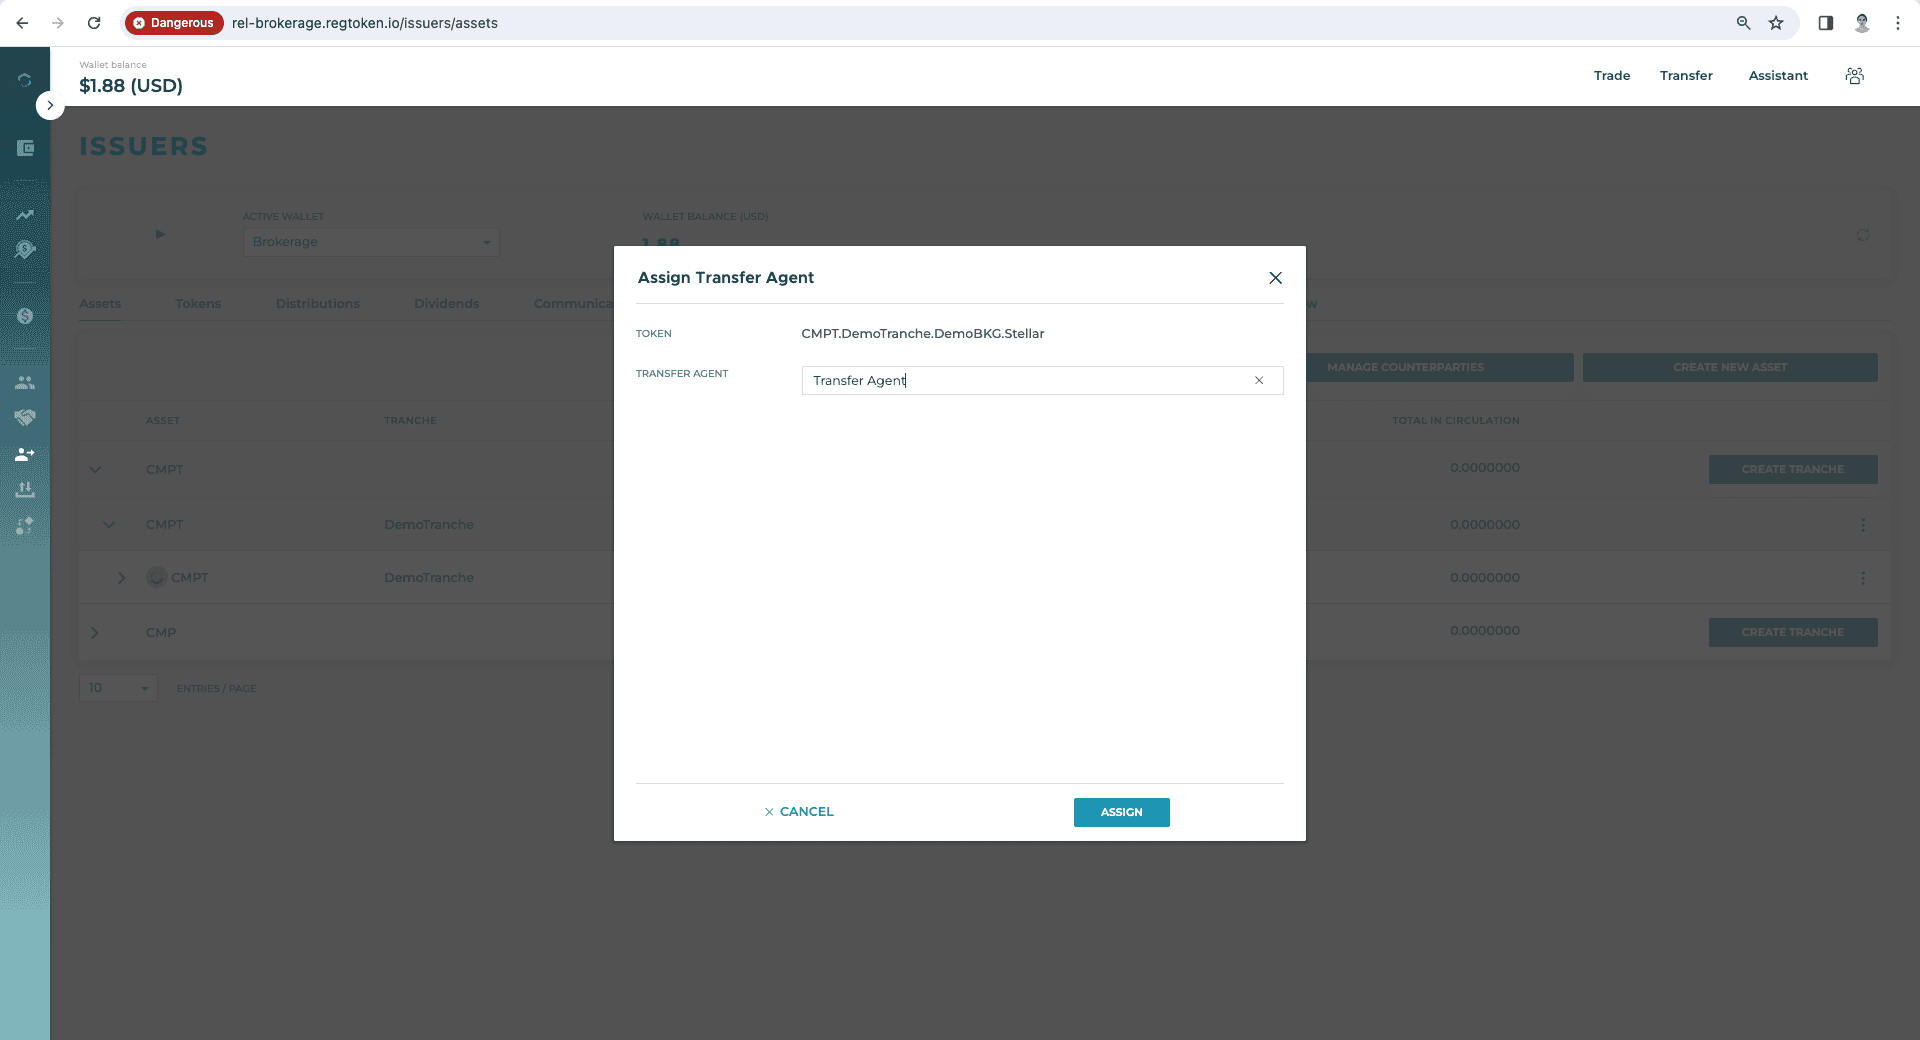Open three-dot menu for CMPT DemoTranche row

click(x=1862, y=525)
